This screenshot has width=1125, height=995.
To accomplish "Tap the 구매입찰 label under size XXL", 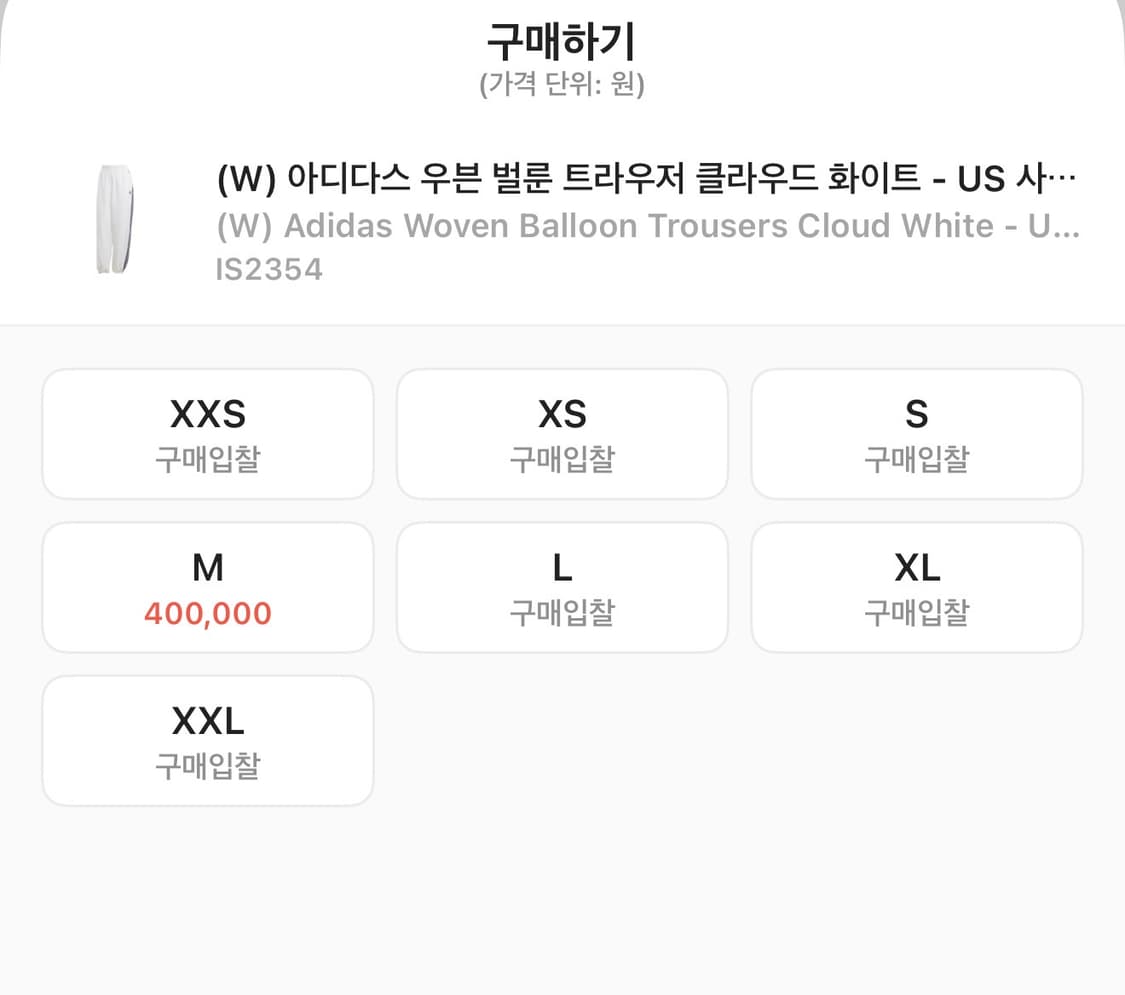I will pos(207,766).
